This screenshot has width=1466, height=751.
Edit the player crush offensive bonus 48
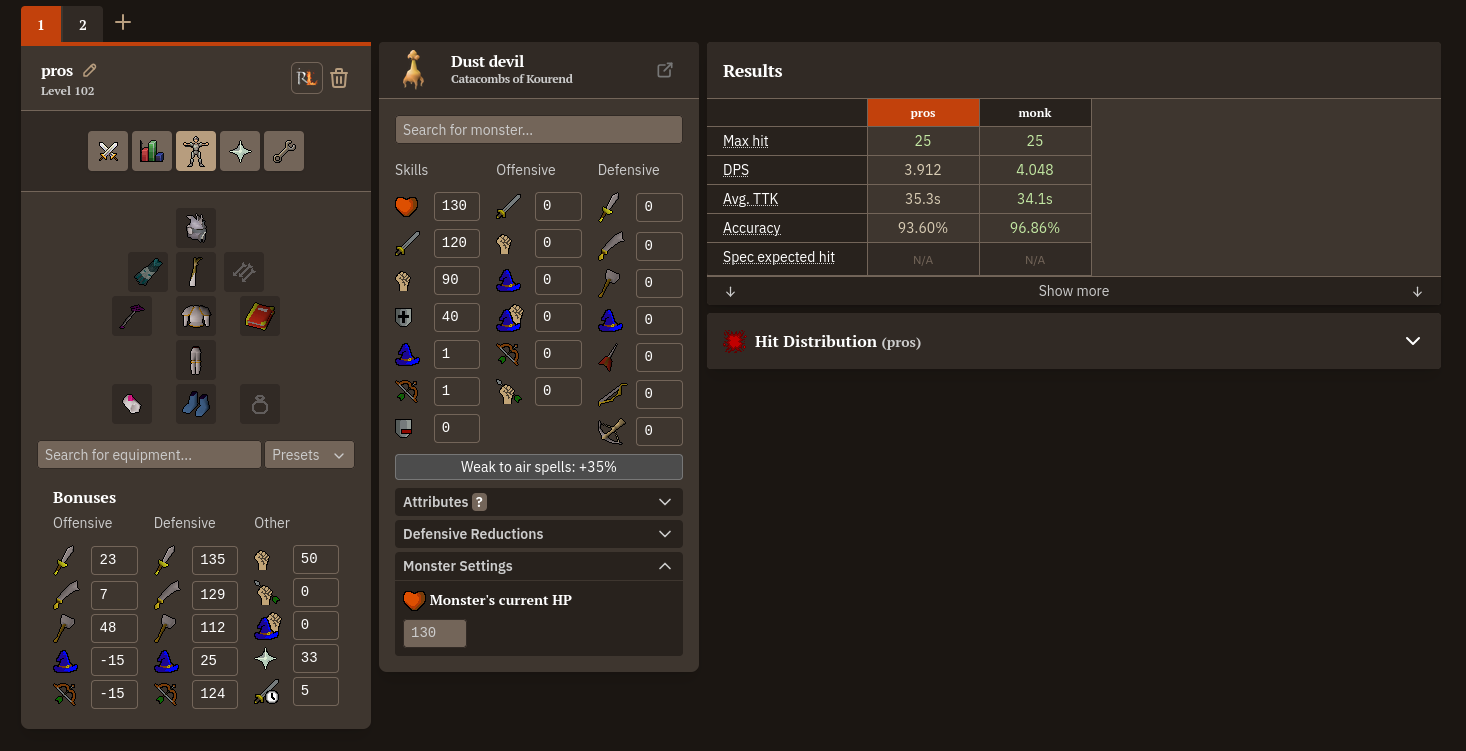click(114, 628)
